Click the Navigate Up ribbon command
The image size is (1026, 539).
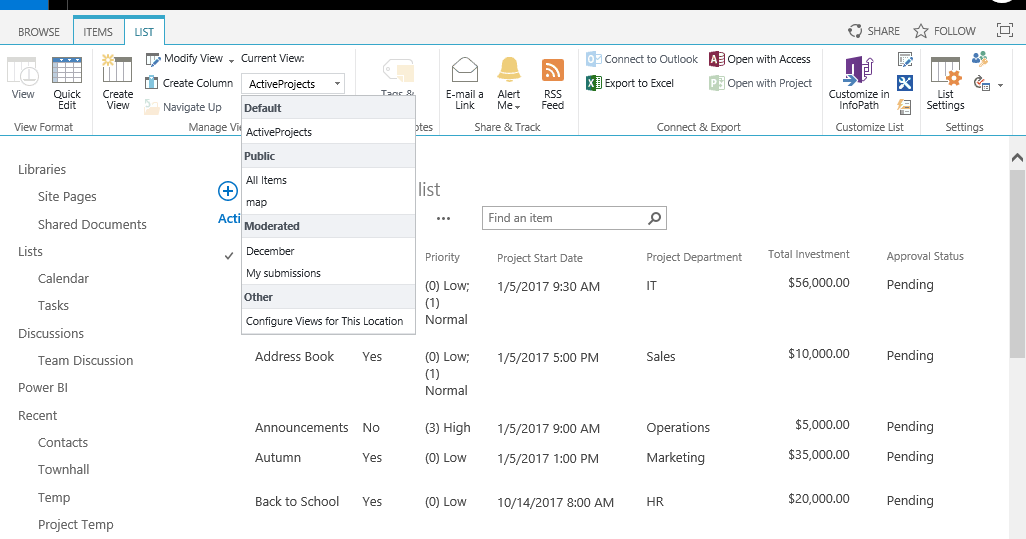pos(183,107)
